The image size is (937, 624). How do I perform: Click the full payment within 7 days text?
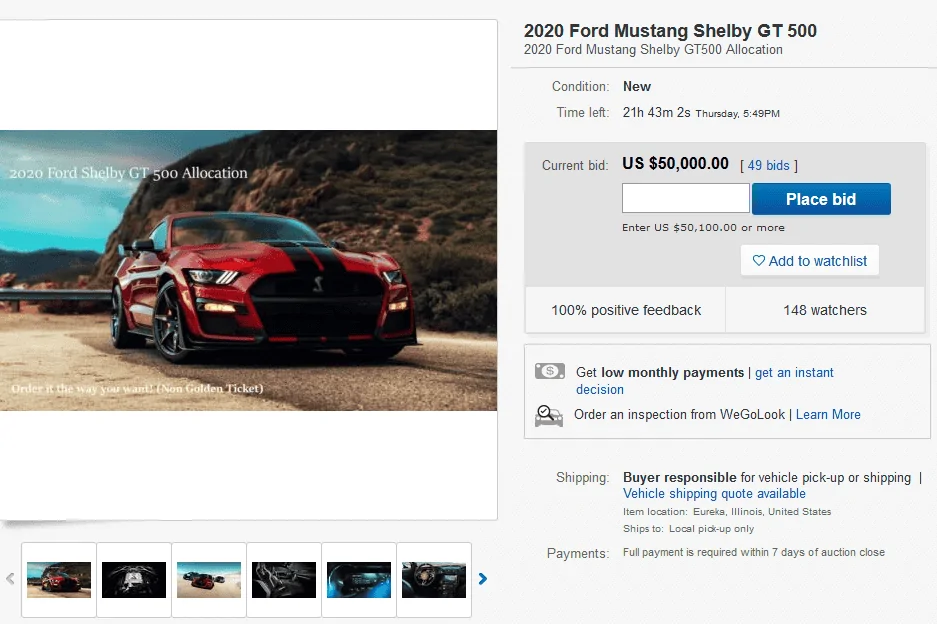[754, 552]
